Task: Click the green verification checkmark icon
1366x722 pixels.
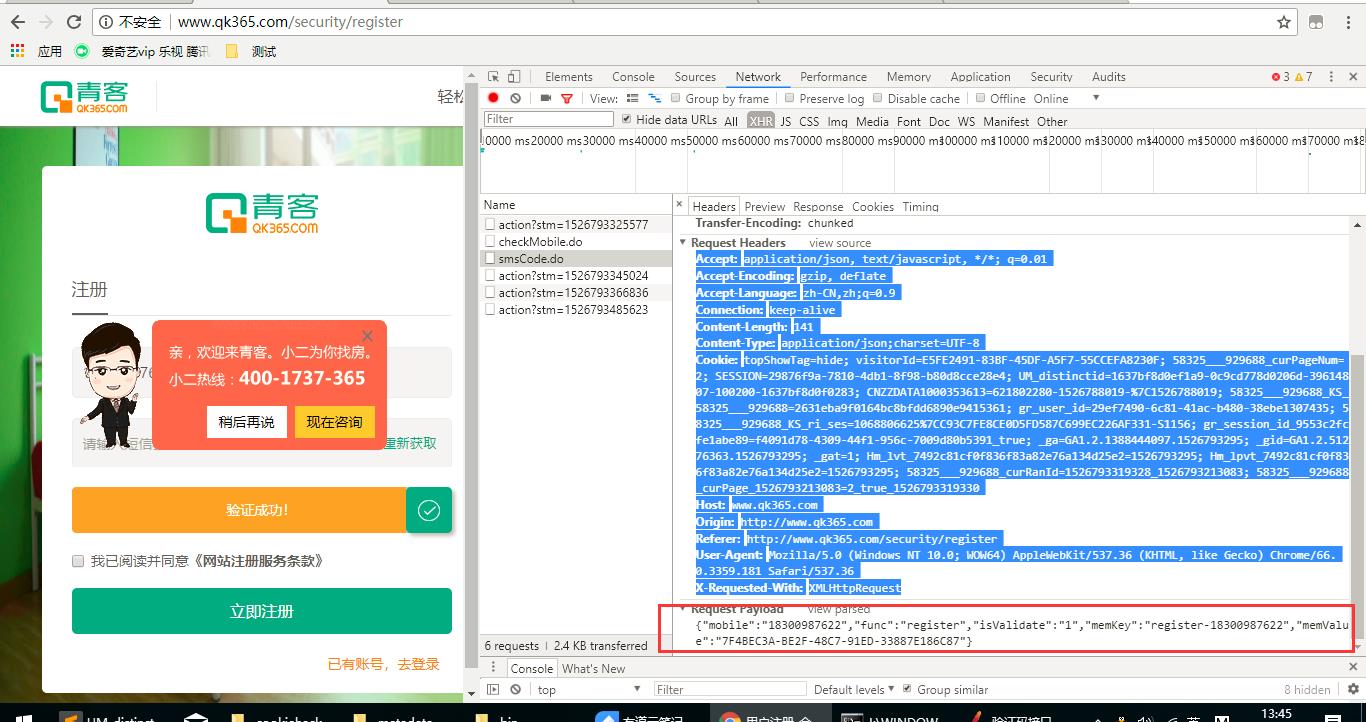Action: click(429, 511)
